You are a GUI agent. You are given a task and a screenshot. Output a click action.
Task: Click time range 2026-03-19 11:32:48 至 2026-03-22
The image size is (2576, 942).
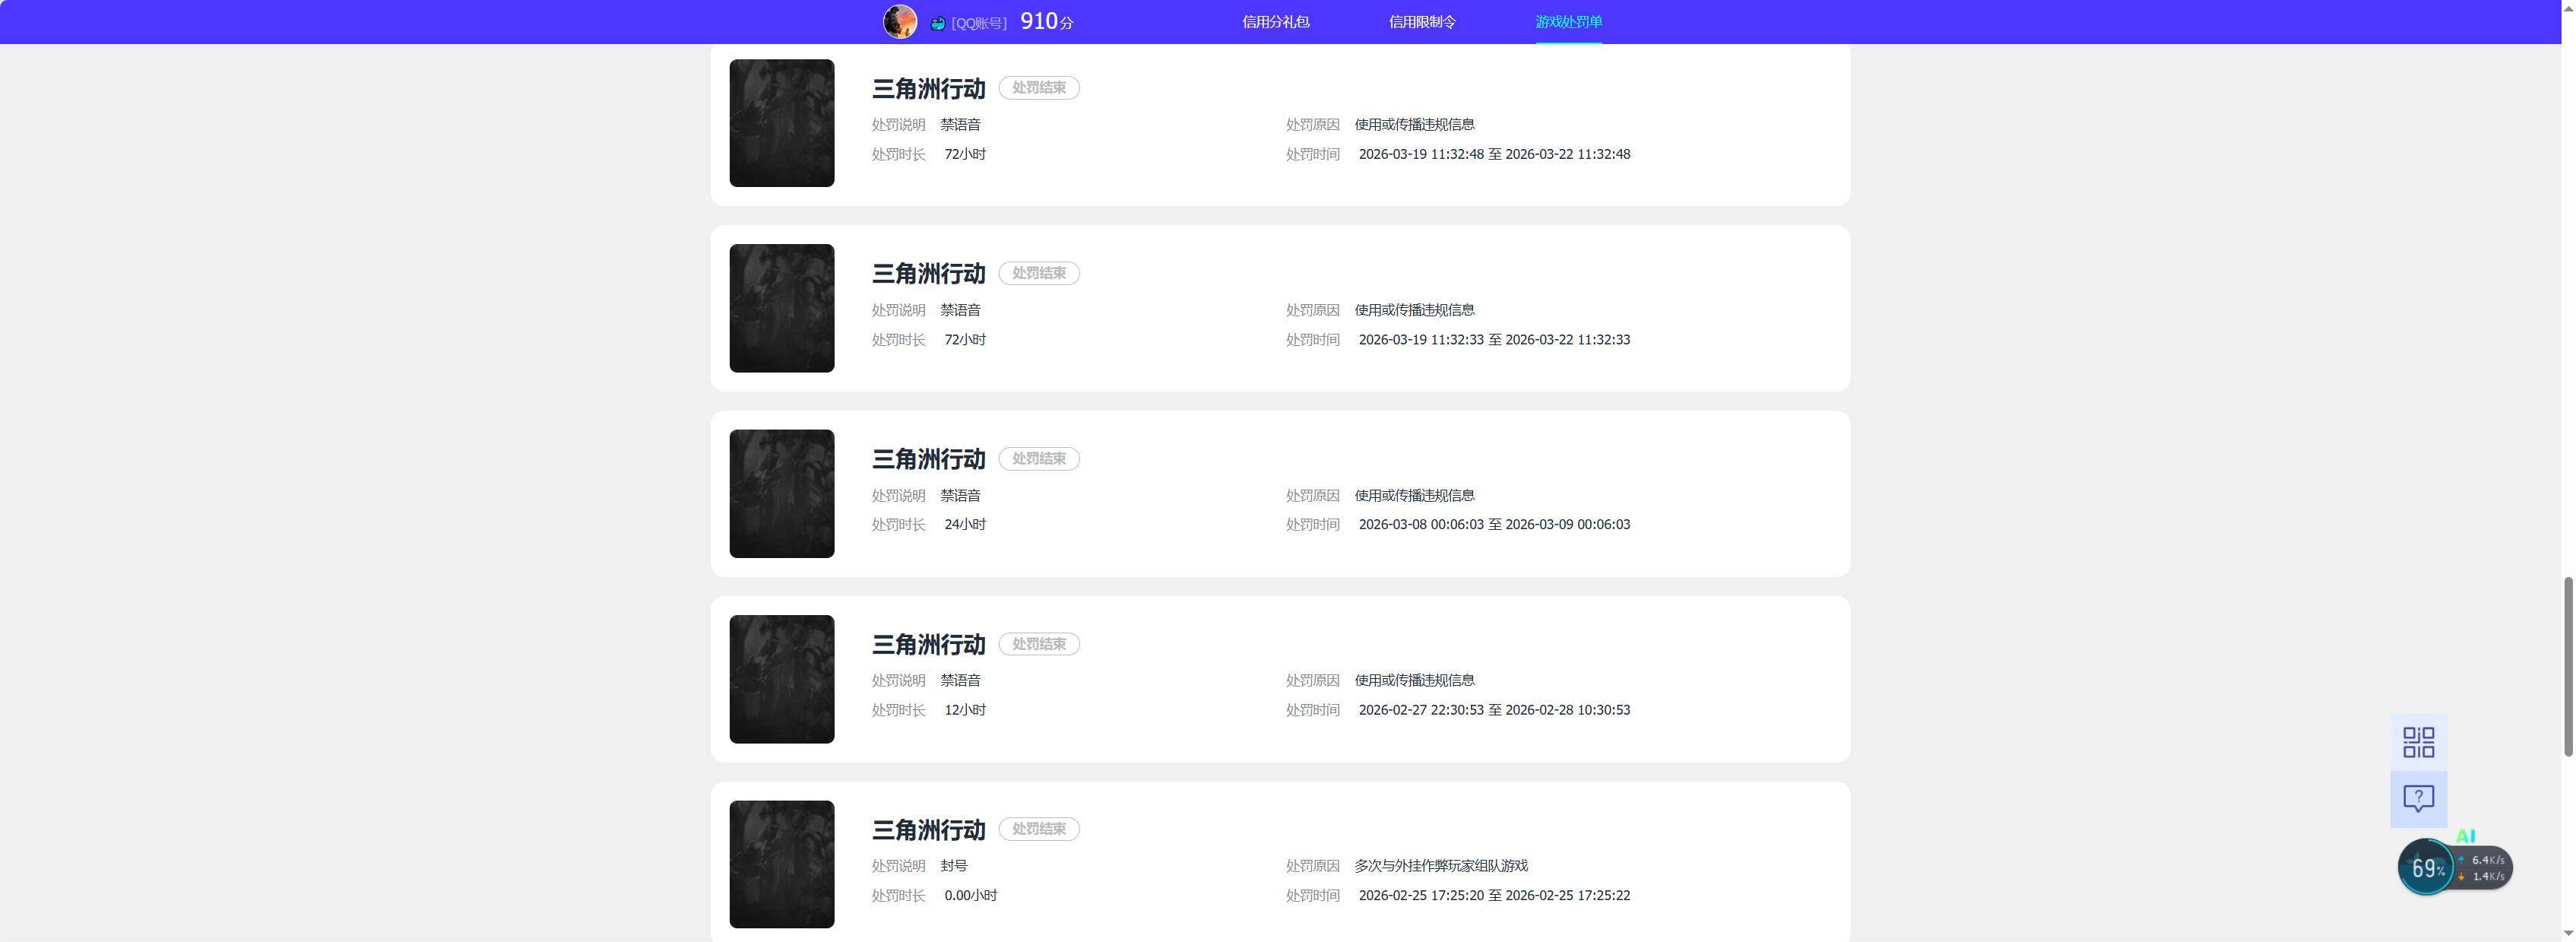click(1494, 154)
